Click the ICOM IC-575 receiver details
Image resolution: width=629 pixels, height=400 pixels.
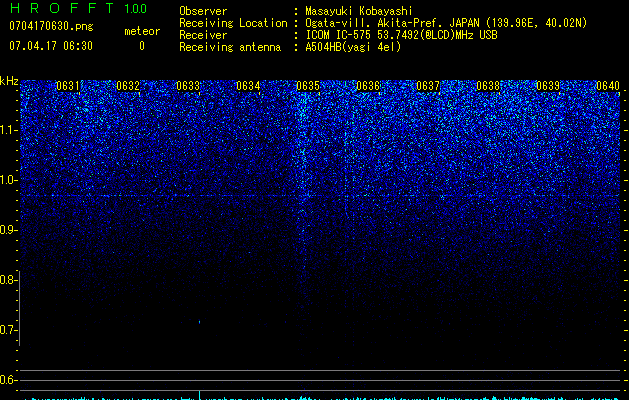(x=402, y=35)
